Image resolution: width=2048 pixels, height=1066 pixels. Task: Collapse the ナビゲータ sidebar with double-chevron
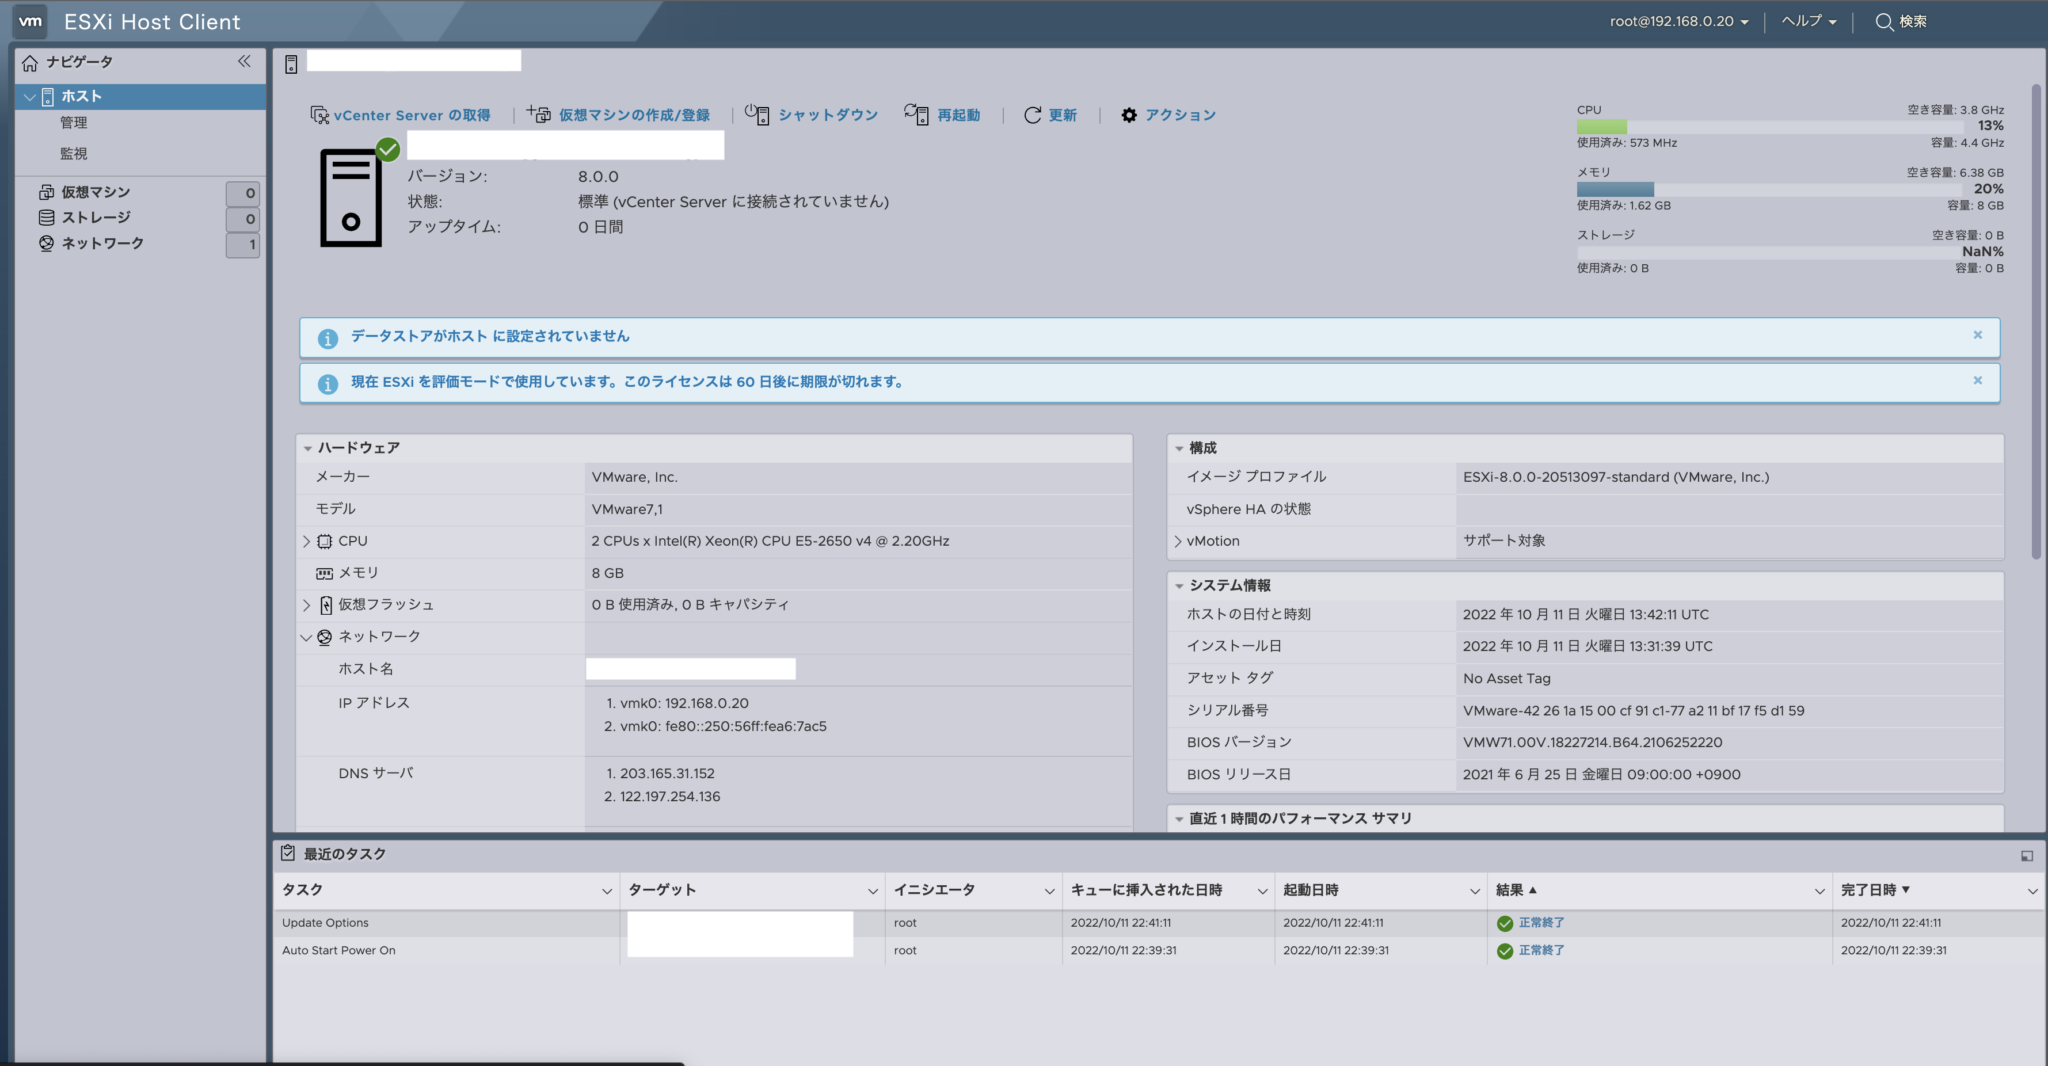[243, 61]
